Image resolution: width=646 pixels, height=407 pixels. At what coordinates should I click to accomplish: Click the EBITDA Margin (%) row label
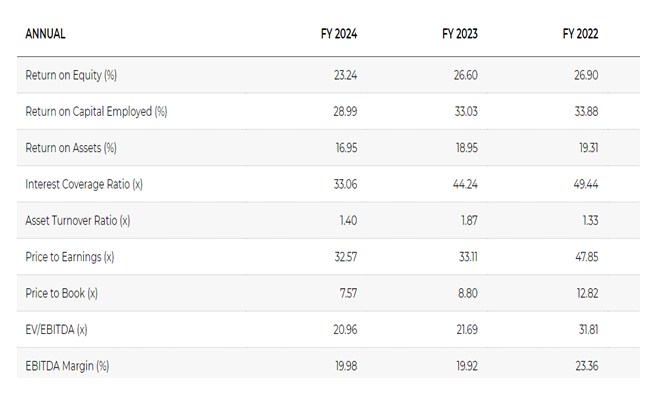point(67,366)
